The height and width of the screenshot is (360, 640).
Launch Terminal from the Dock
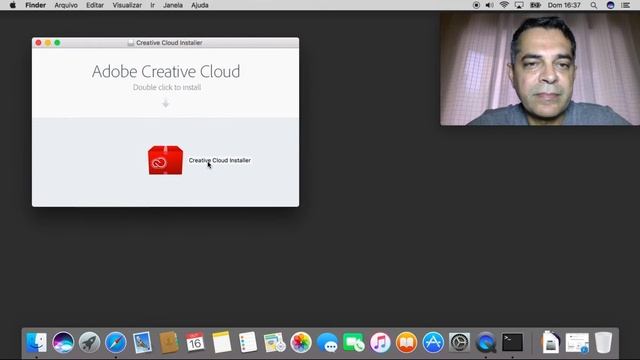(x=512, y=342)
